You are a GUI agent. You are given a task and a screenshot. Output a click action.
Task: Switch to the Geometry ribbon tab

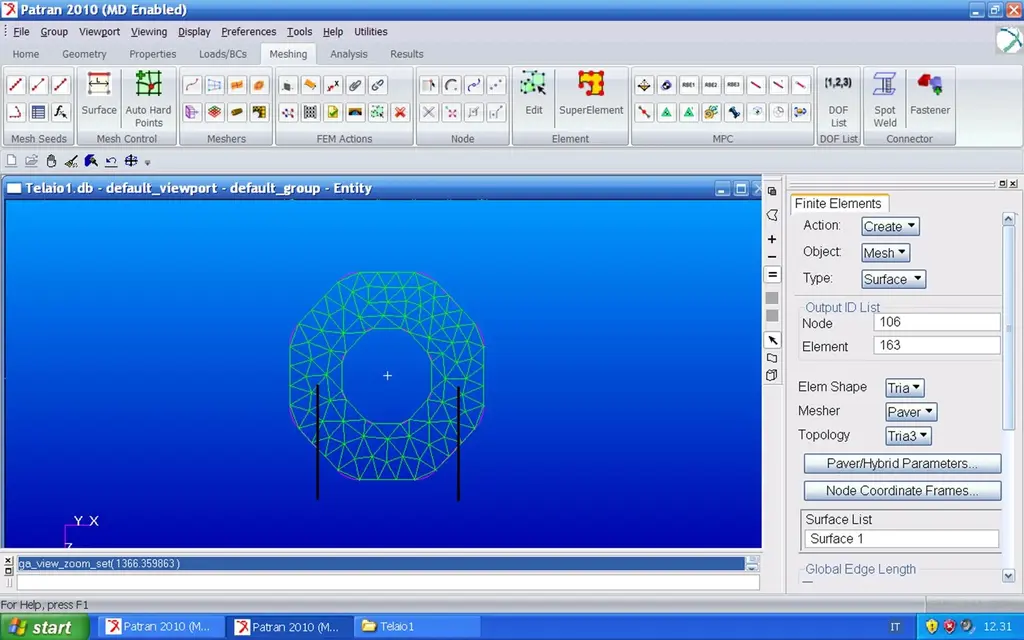pos(84,54)
